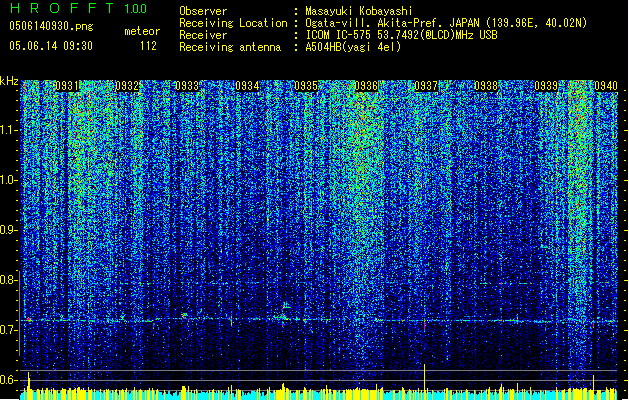Click the 0934 time marker
This screenshot has height=400, width=629.
247,86
